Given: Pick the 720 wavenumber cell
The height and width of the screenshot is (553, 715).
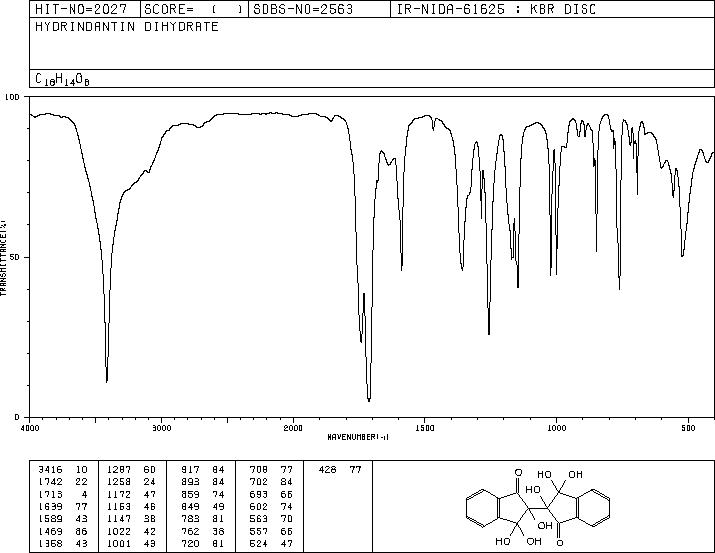Looking at the screenshot, I should (x=190, y=543).
